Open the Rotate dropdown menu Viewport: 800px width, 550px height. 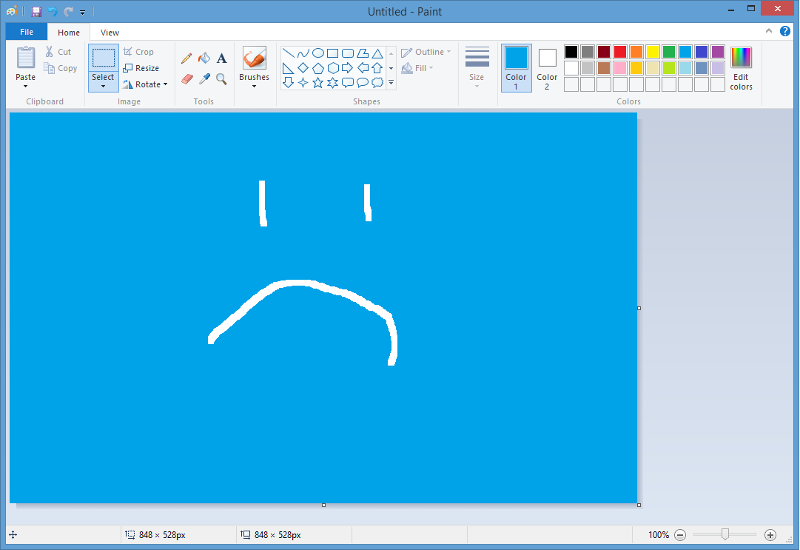[145, 84]
